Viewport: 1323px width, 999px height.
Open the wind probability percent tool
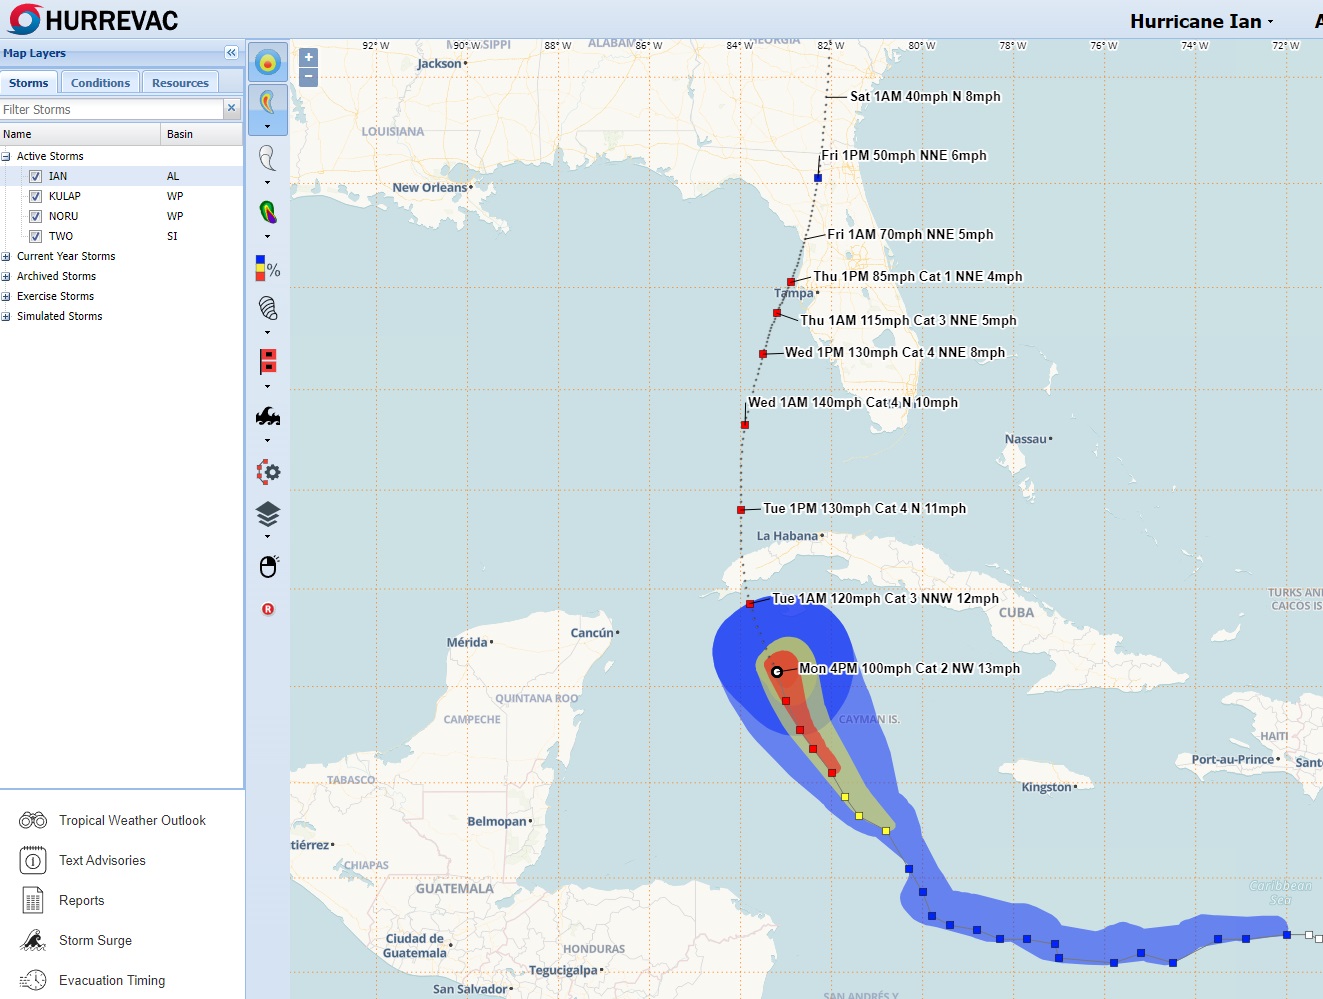pyautogui.click(x=267, y=267)
